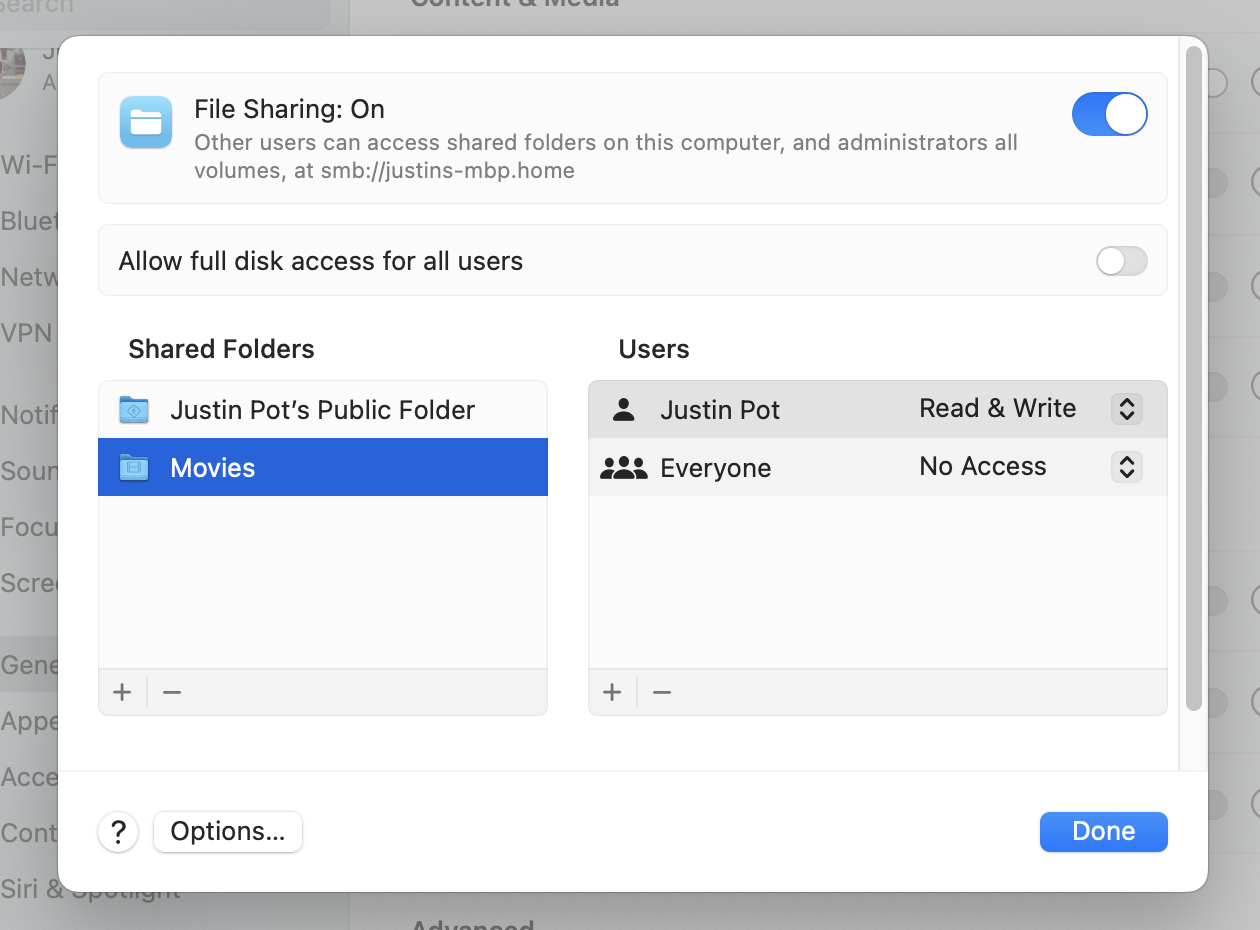Viewport: 1260px width, 930px height.
Task: Remove selected shared folder with minus button
Action: 172,692
